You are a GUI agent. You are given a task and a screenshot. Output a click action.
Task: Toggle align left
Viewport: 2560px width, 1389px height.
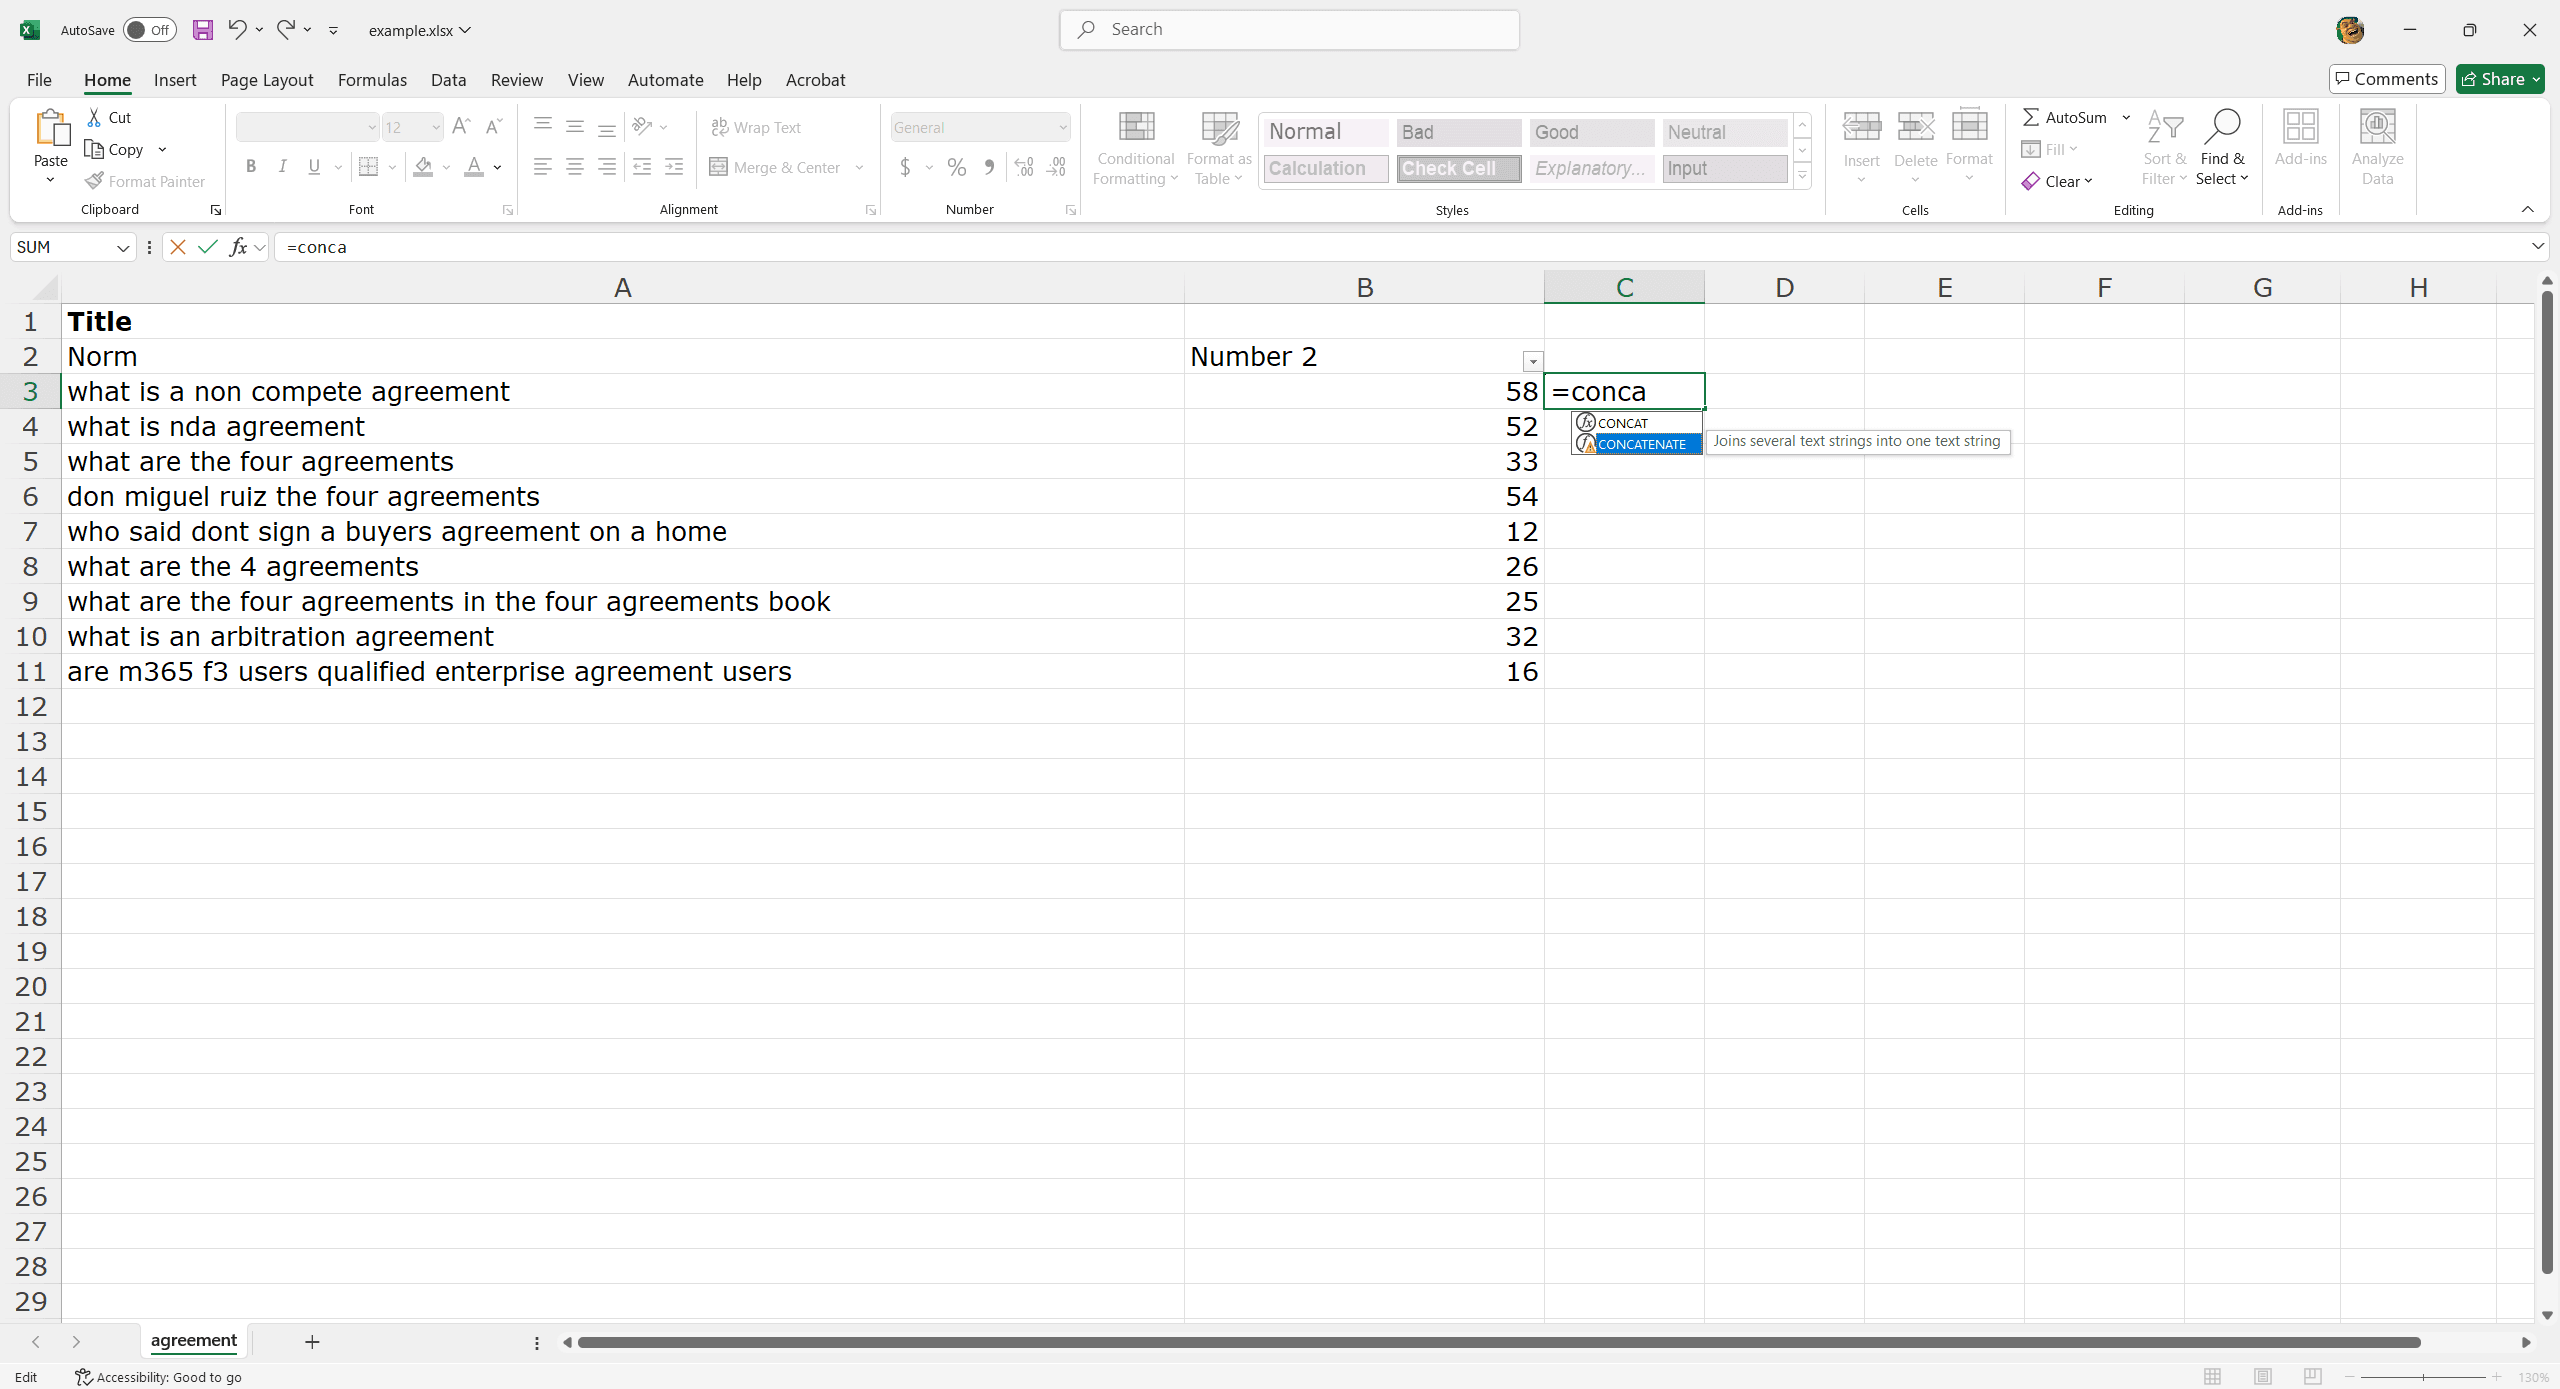(543, 167)
